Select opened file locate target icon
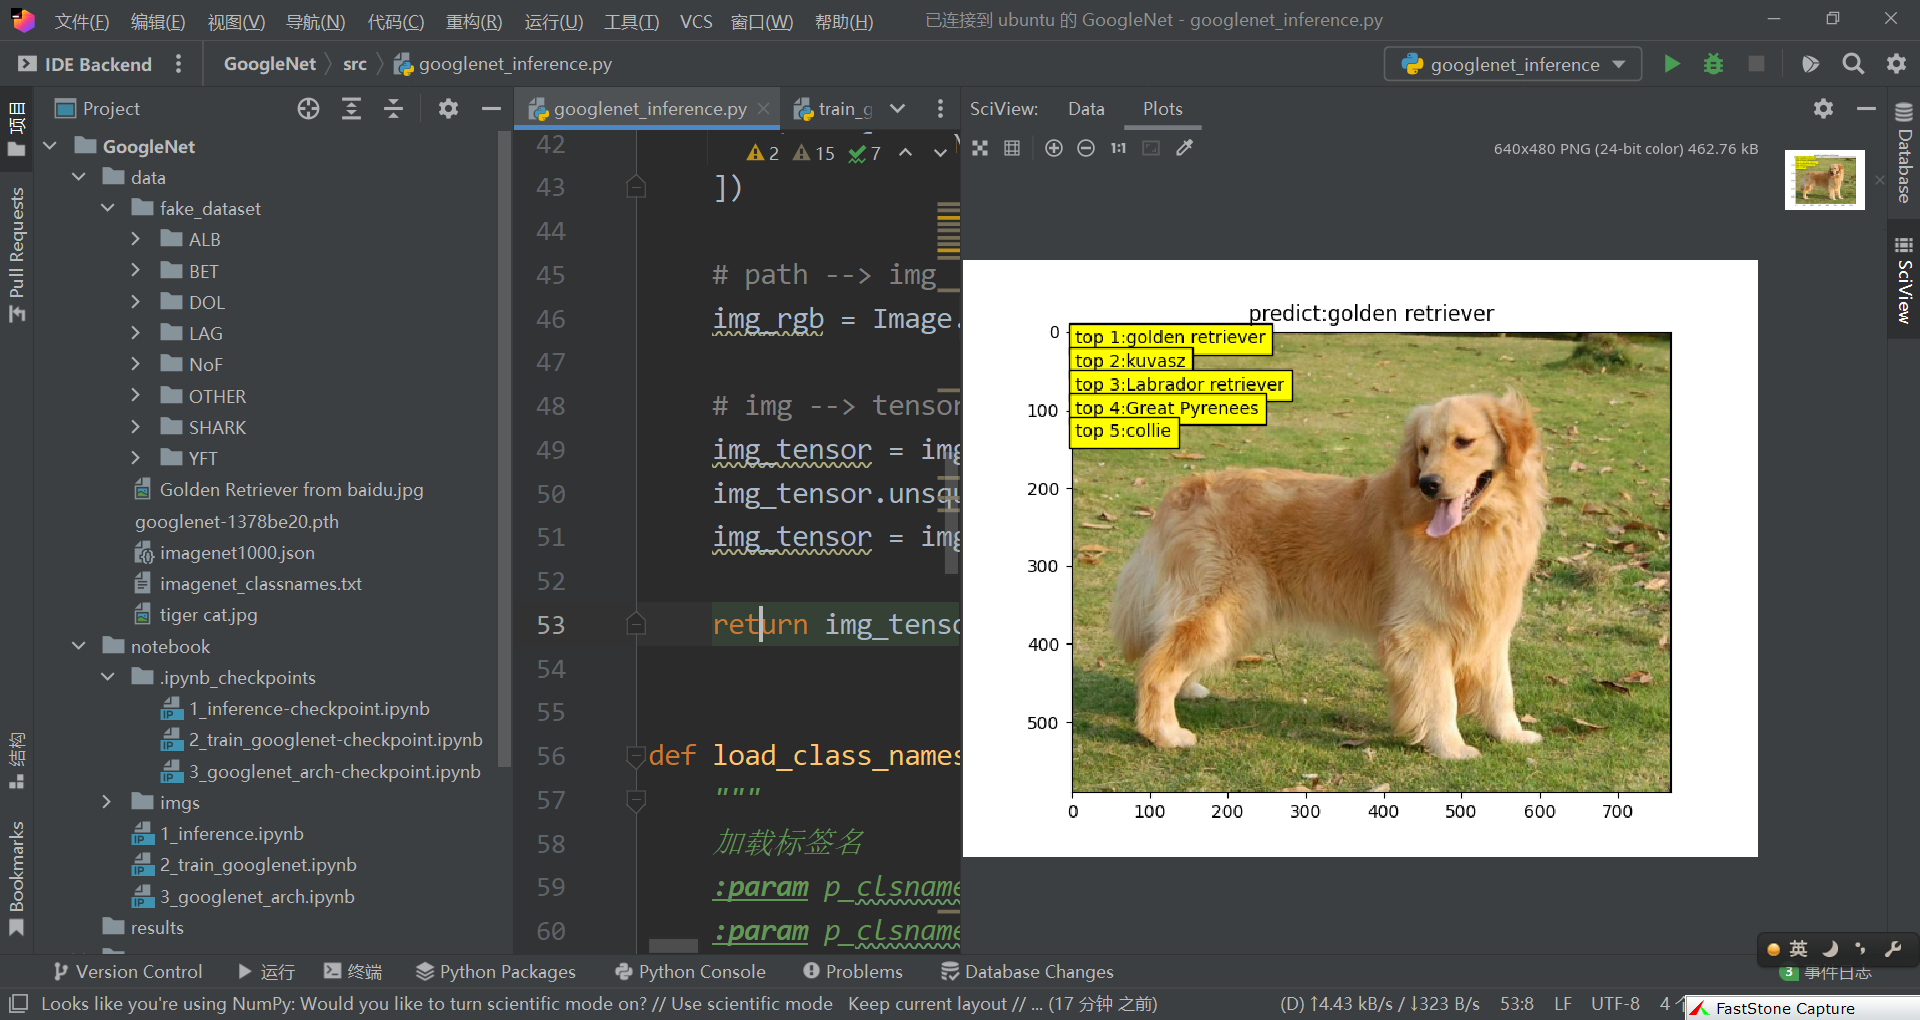 [x=308, y=109]
